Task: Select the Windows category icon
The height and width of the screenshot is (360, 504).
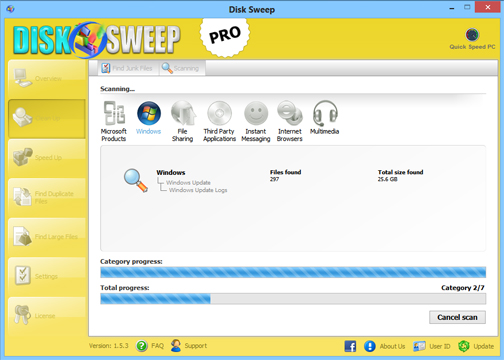Action: coord(149,113)
